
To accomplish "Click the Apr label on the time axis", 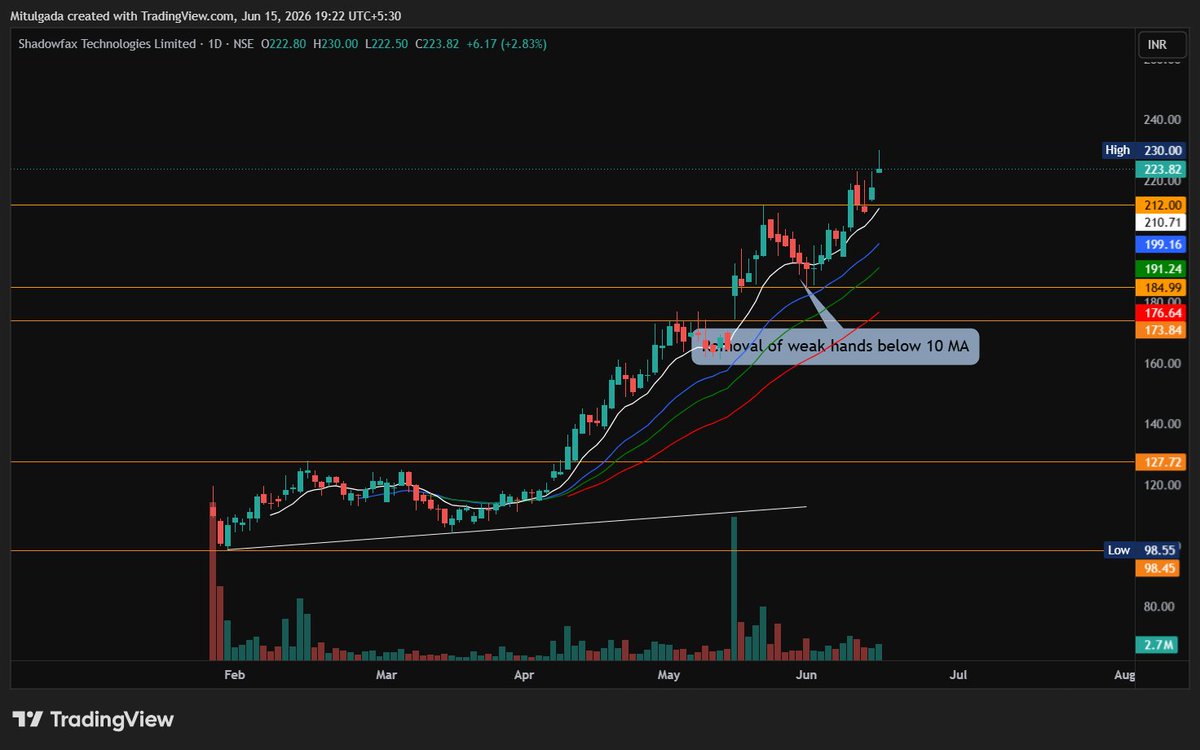I will click(x=522, y=675).
